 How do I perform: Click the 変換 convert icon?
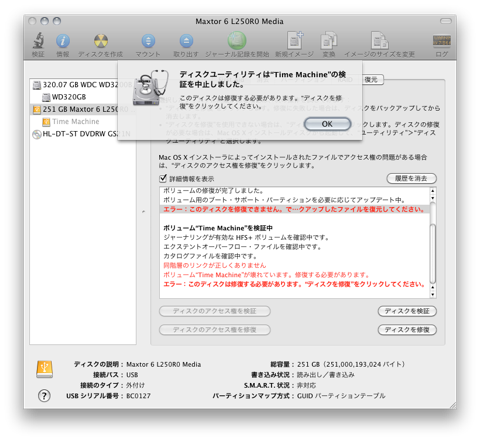tap(329, 41)
